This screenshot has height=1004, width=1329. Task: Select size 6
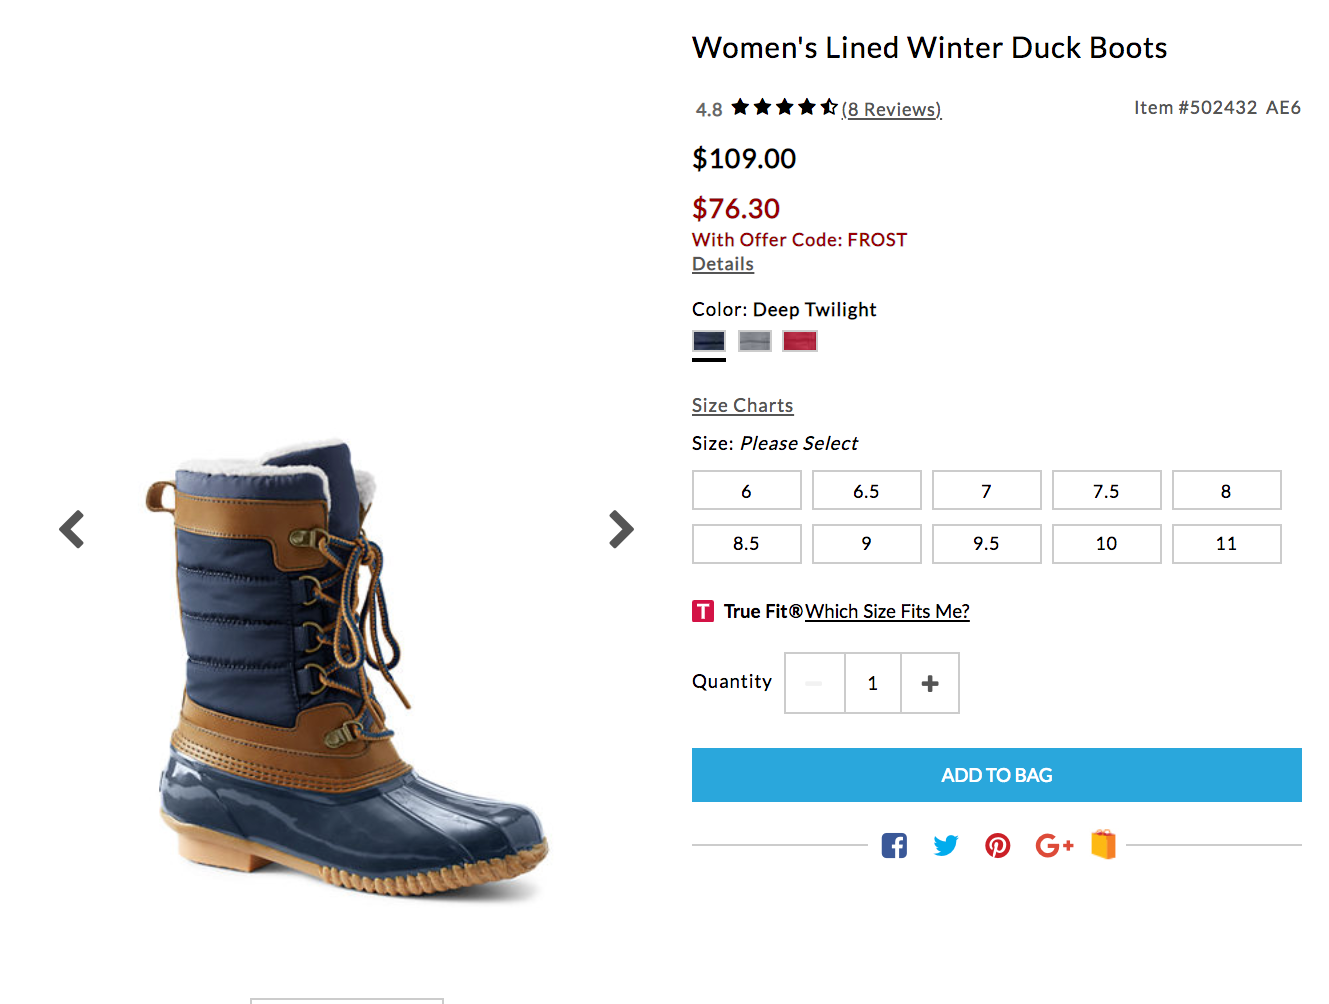(x=746, y=491)
